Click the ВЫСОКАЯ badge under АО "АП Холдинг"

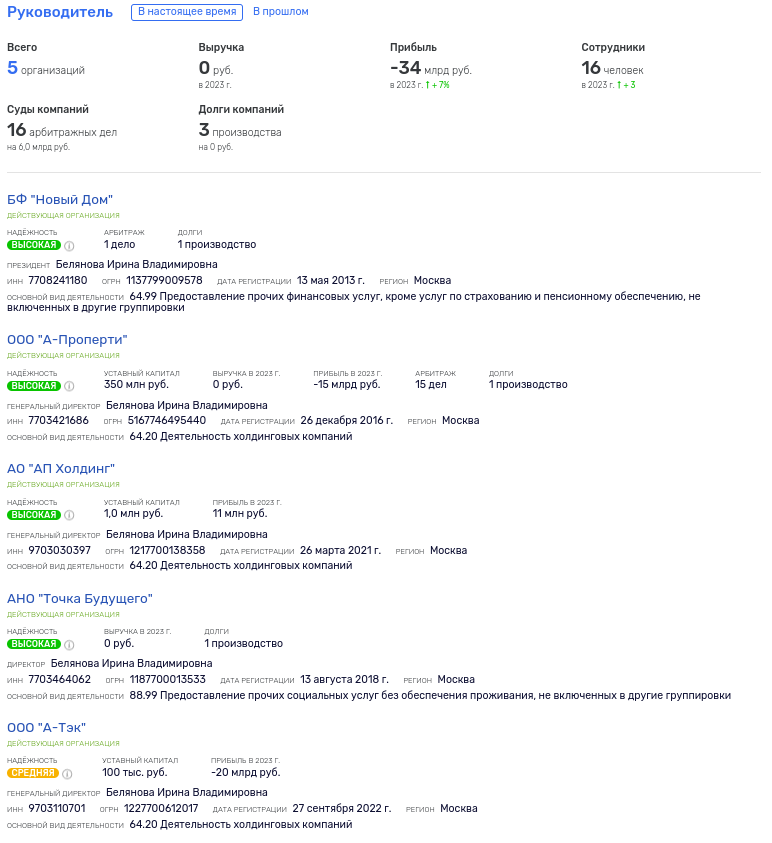point(34,515)
